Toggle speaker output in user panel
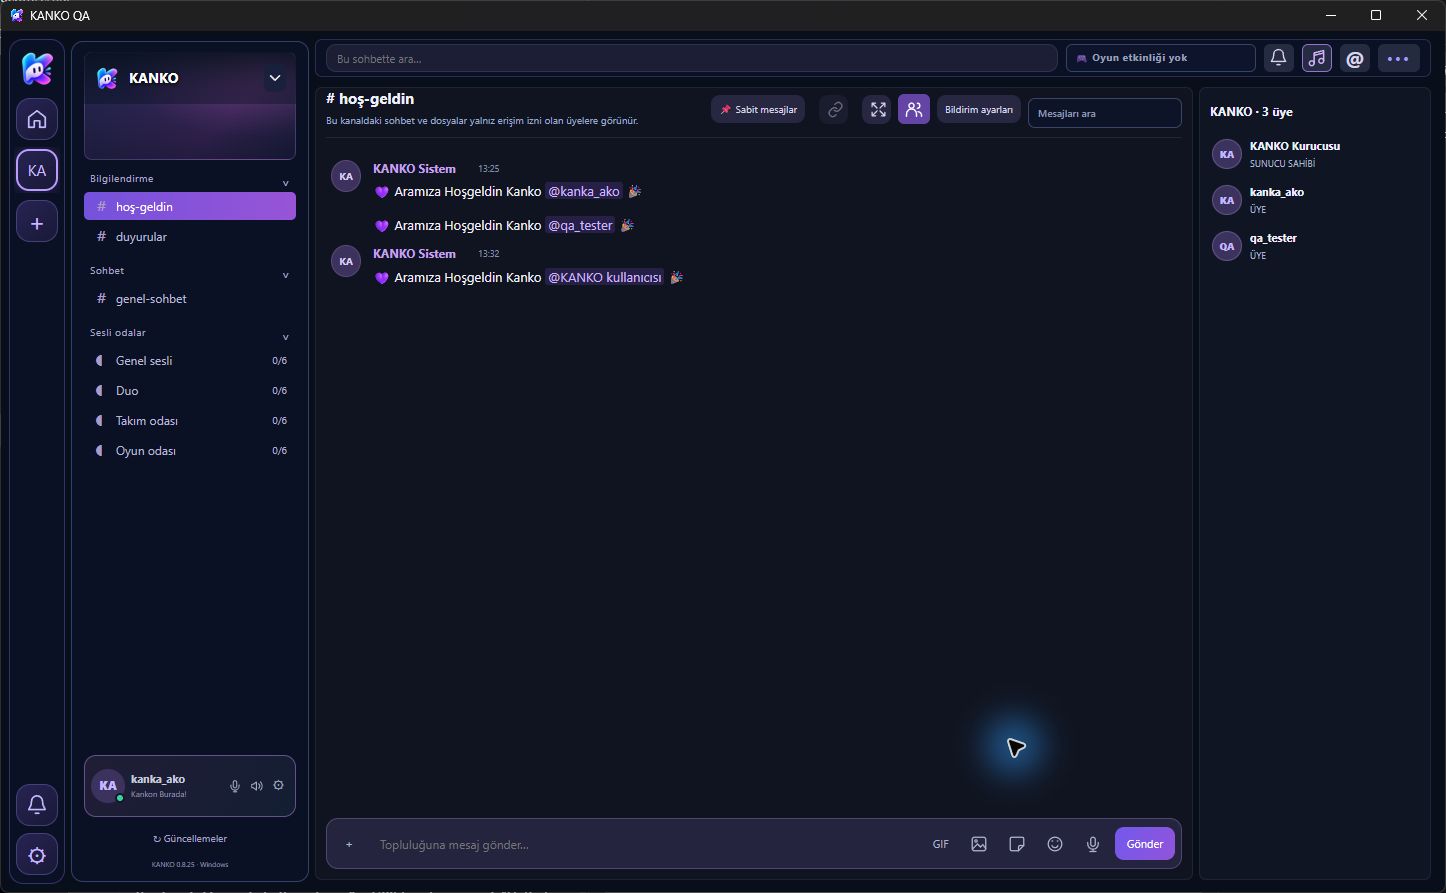This screenshot has height=893, width=1446. [x=257, y=786]
